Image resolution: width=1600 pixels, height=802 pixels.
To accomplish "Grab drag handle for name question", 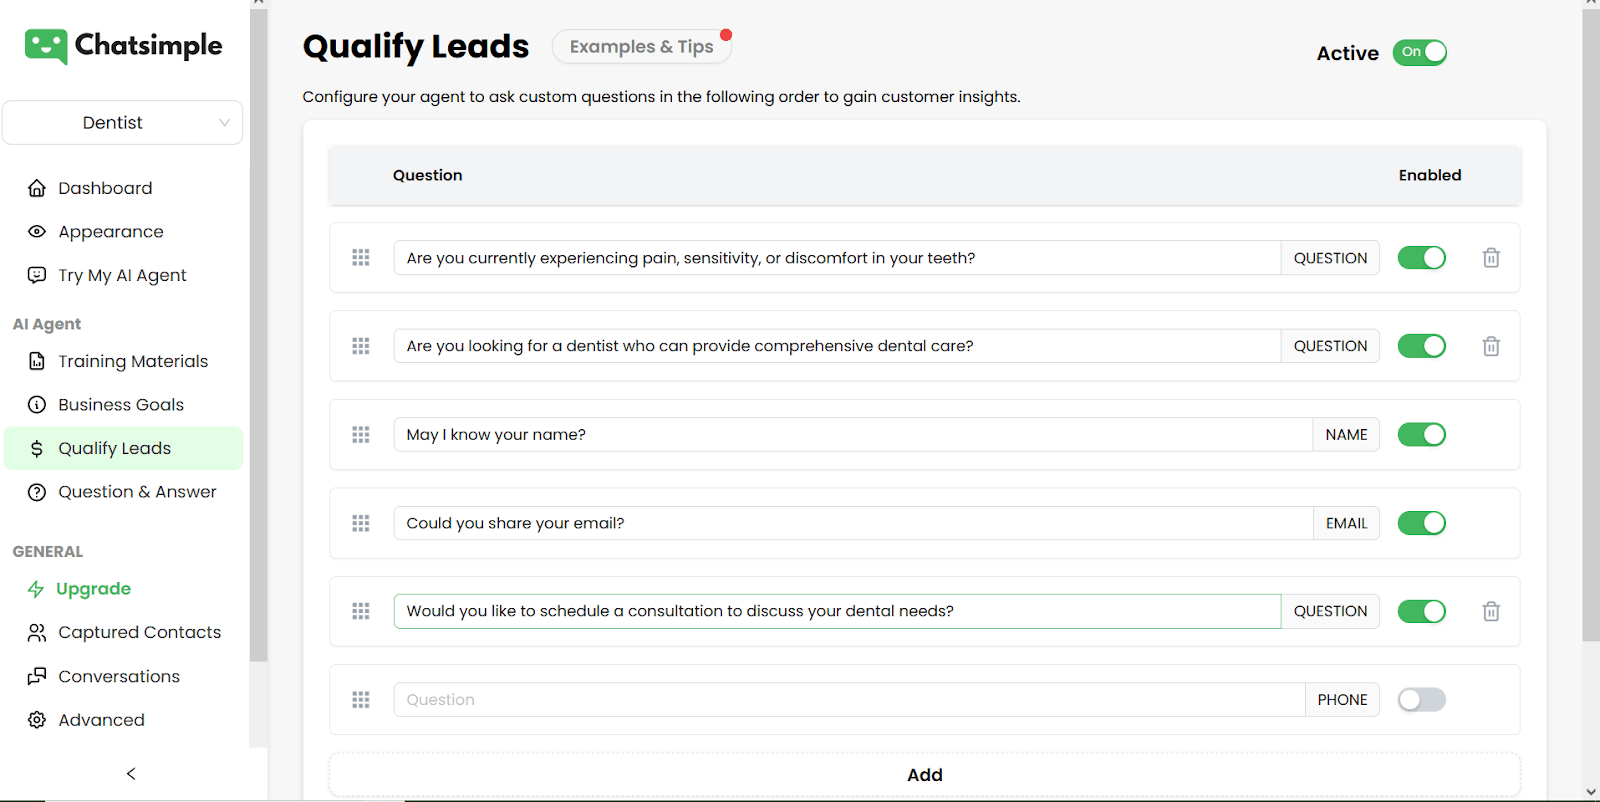I will 361,435.
